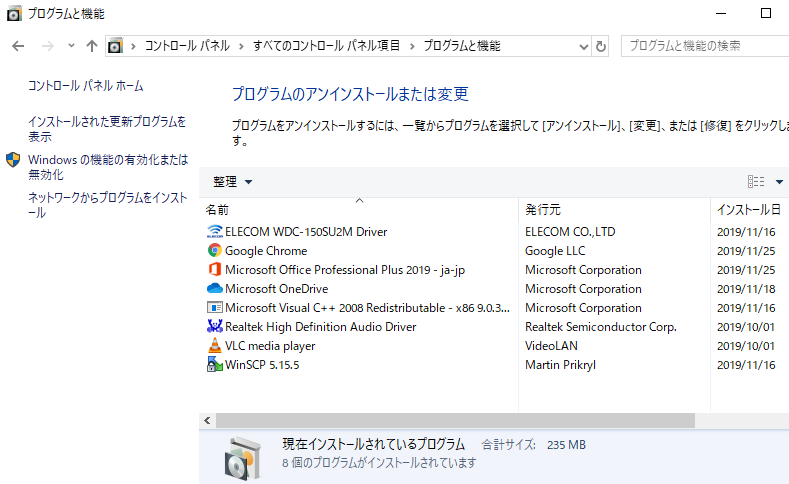Open コントロール パネル ホーム link
The width and height of the screenshot is (789, 484).
point(86,86)
